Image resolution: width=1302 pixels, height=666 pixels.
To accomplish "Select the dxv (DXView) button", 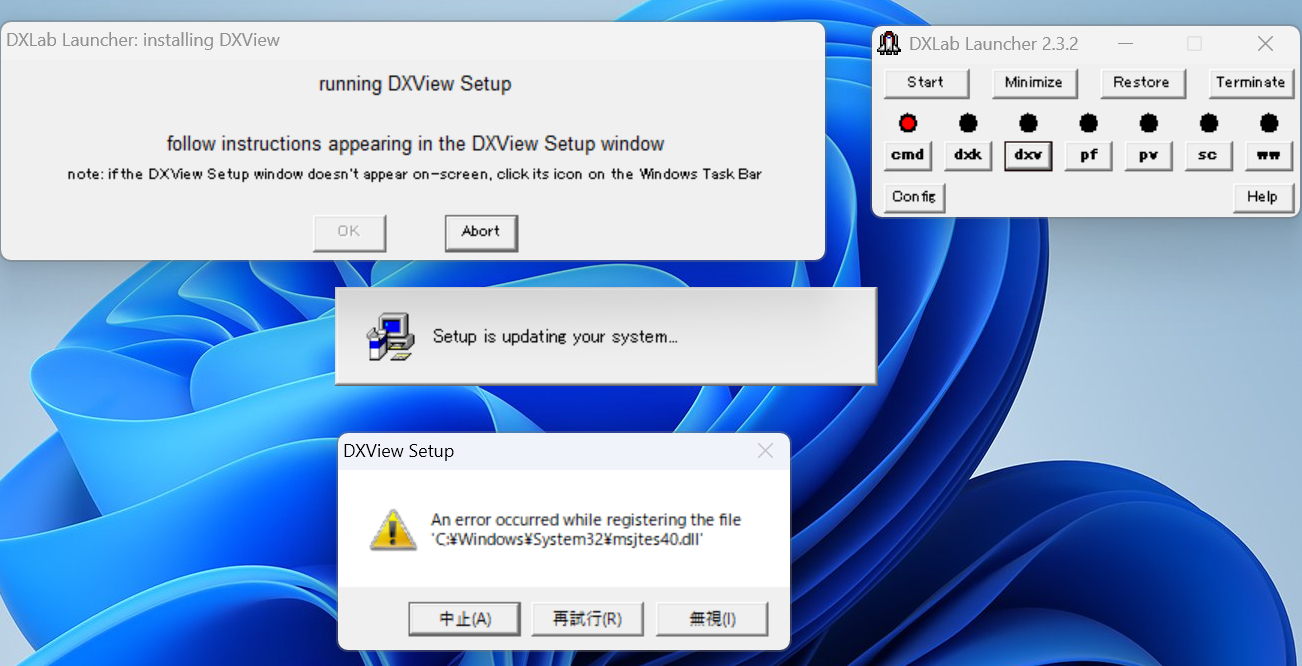I will pos(1028,155).
